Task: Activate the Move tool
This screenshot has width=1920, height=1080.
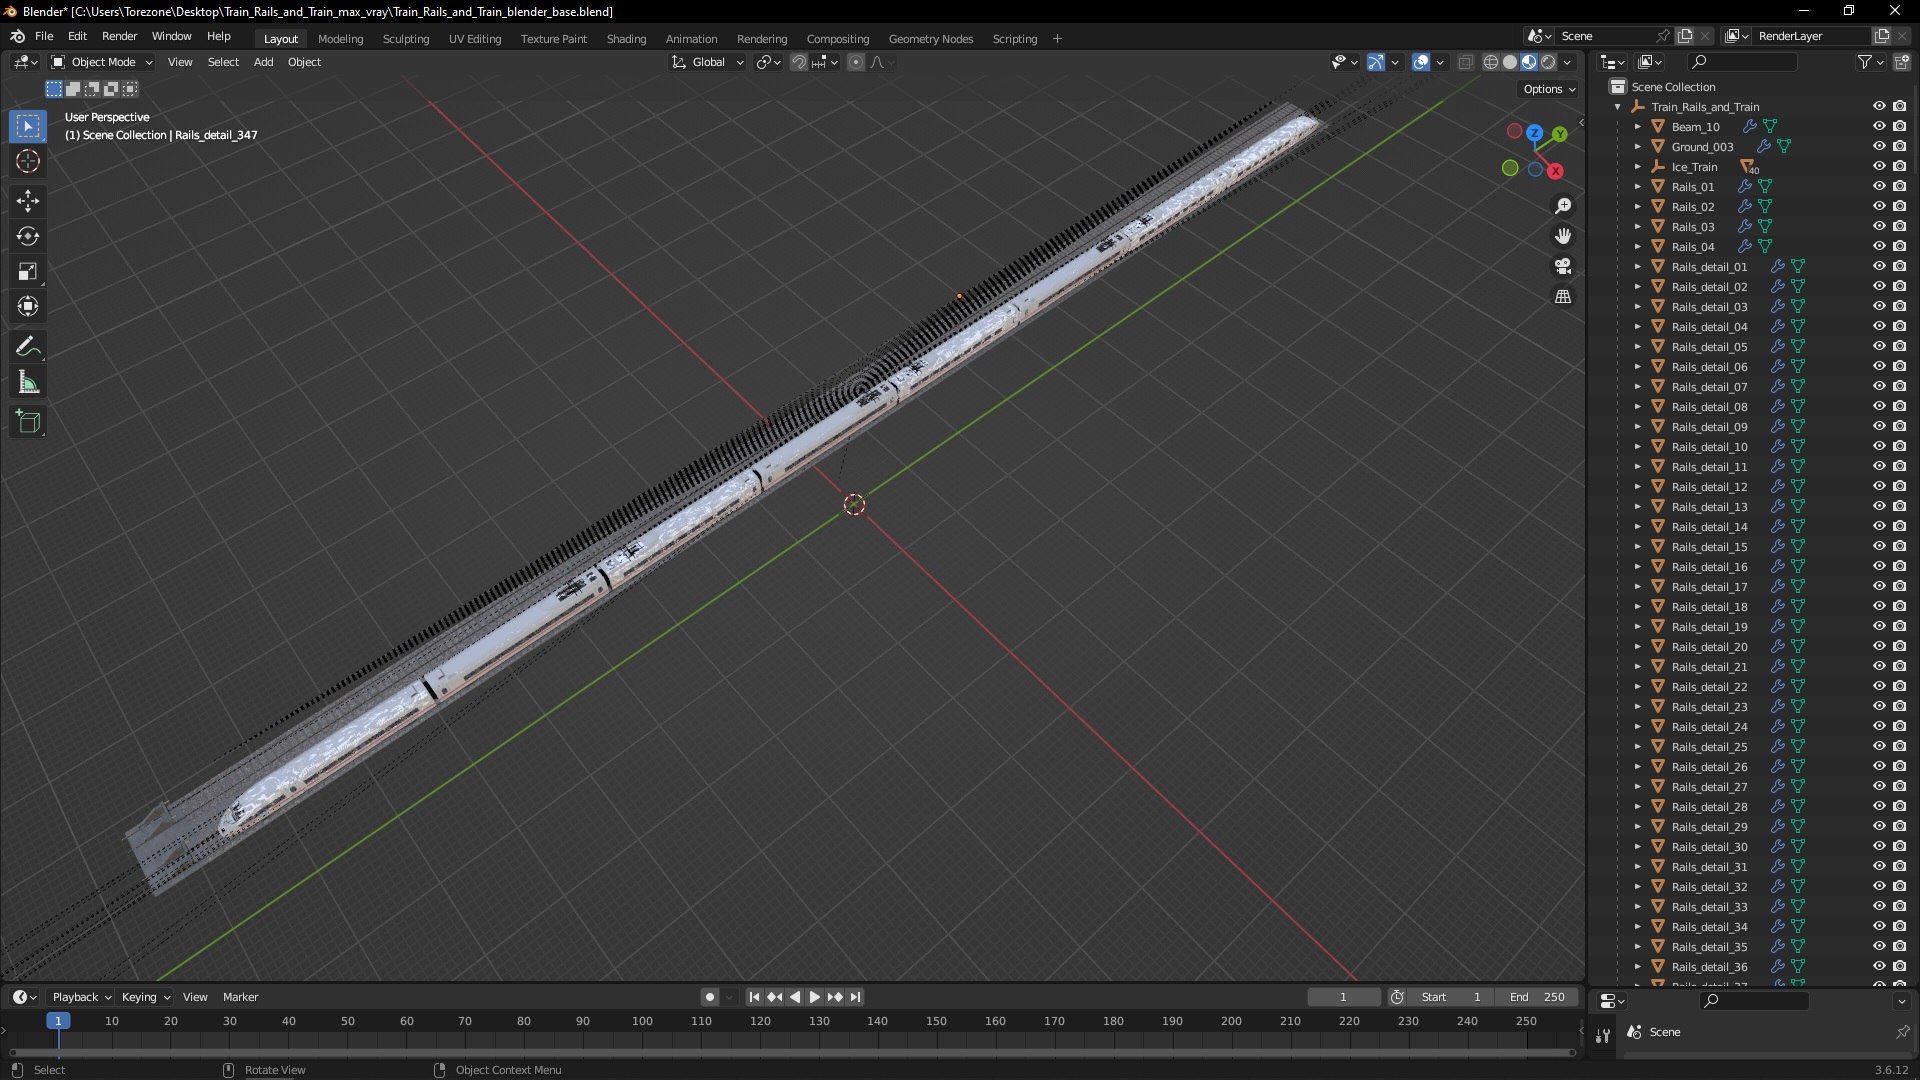Action: click(28, 201)
